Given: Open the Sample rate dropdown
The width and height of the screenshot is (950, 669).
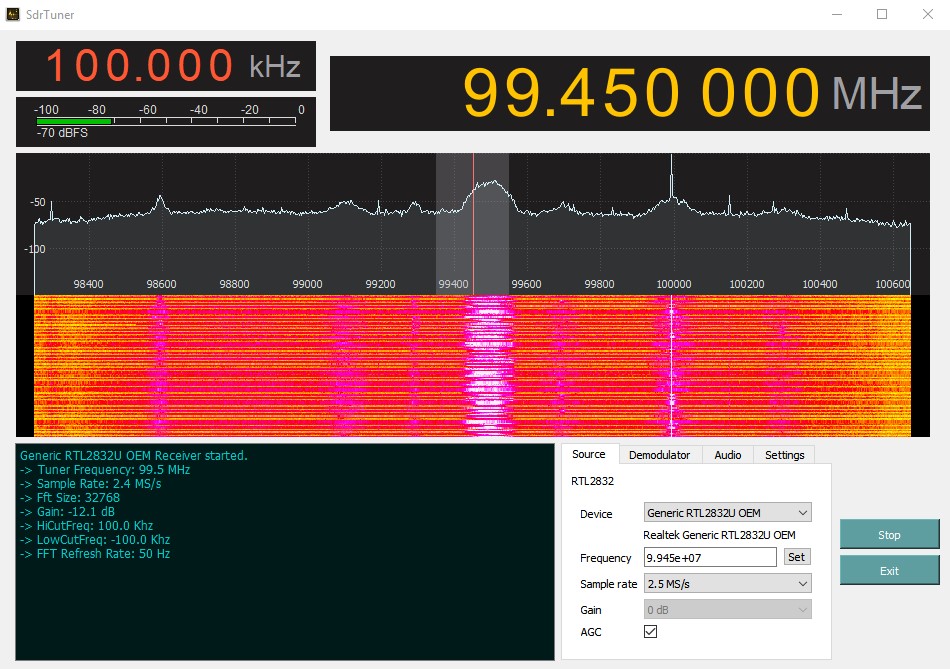Looking at the screenshot, I should pyautogui.click(x=728, y=584).
